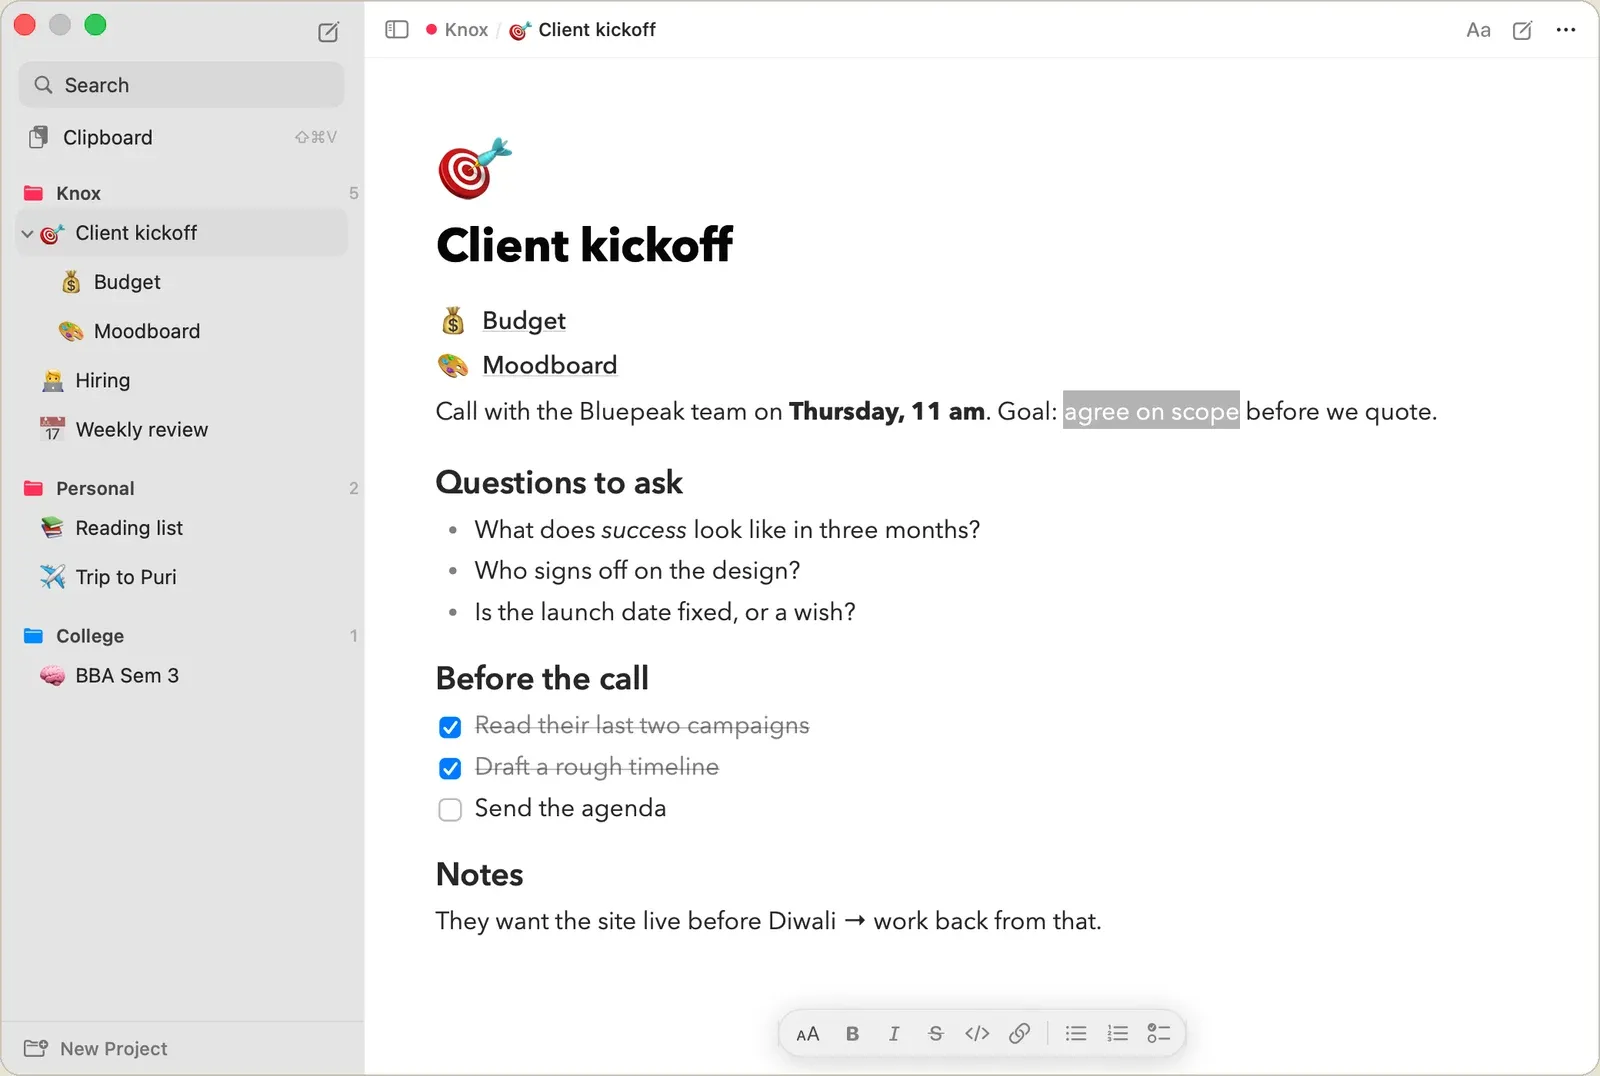This screenshot has height=1076, width=1600.
Task: Click the Budget link in the document
Action: pos(524,321)
